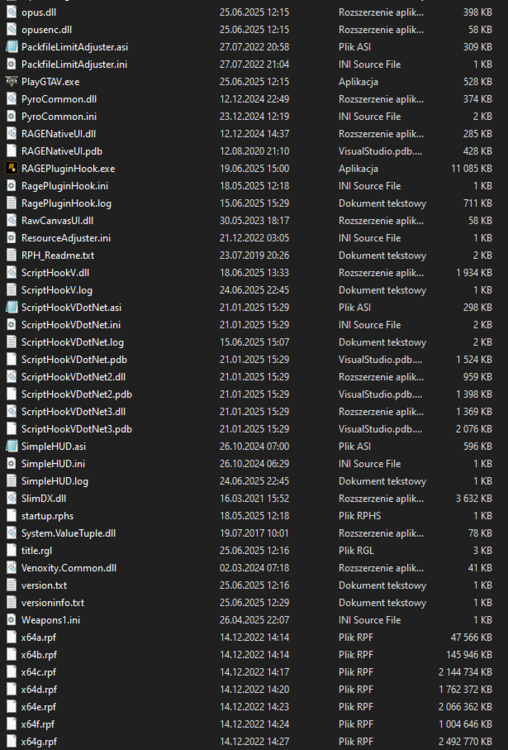Select file name ScriptHookVDotNet3.dll
This screenshot has height=750, width=508.
[73, 411]
